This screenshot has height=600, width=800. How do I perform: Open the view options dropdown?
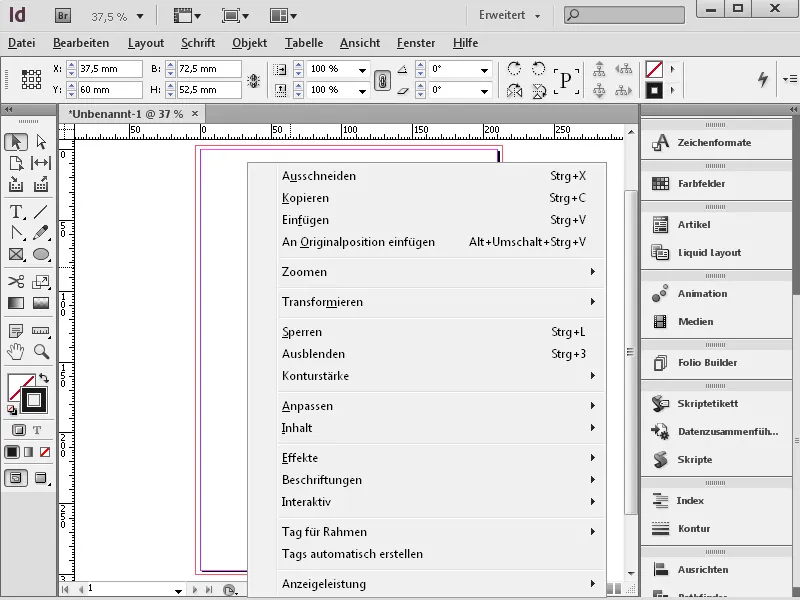(187, 16)
